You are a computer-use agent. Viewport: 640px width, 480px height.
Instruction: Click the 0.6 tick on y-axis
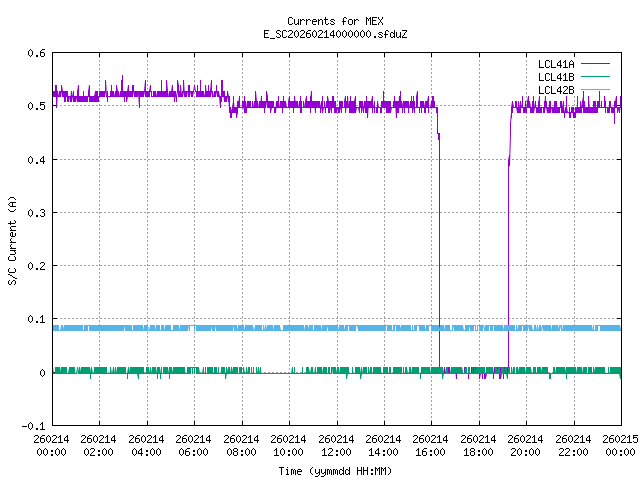pos(35,53)
